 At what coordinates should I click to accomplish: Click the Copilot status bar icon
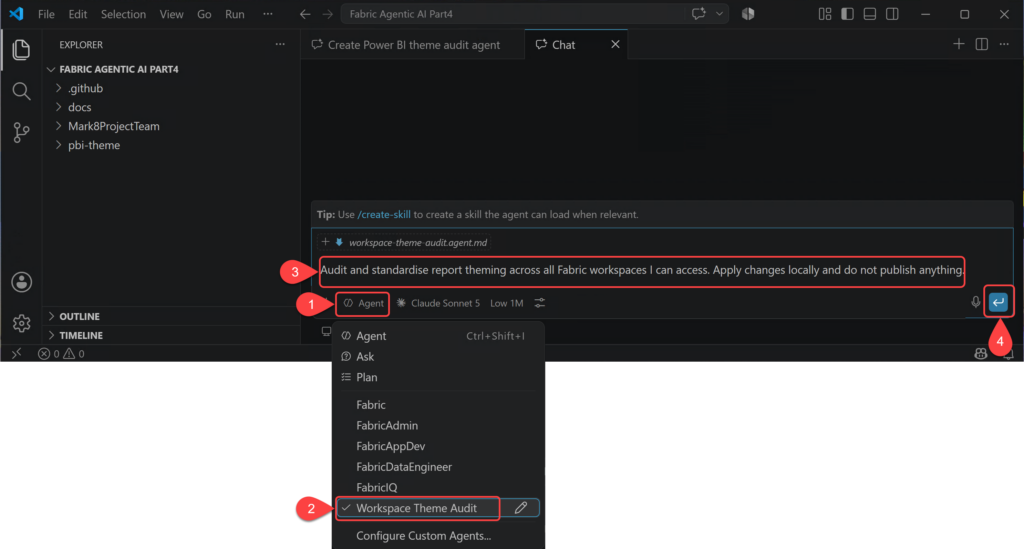[980, 353]
